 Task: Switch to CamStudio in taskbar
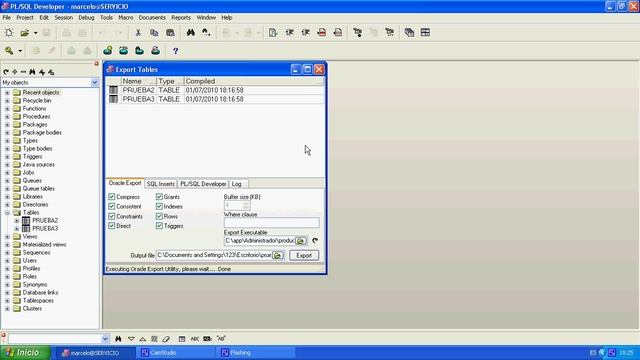tap(176, 353)
